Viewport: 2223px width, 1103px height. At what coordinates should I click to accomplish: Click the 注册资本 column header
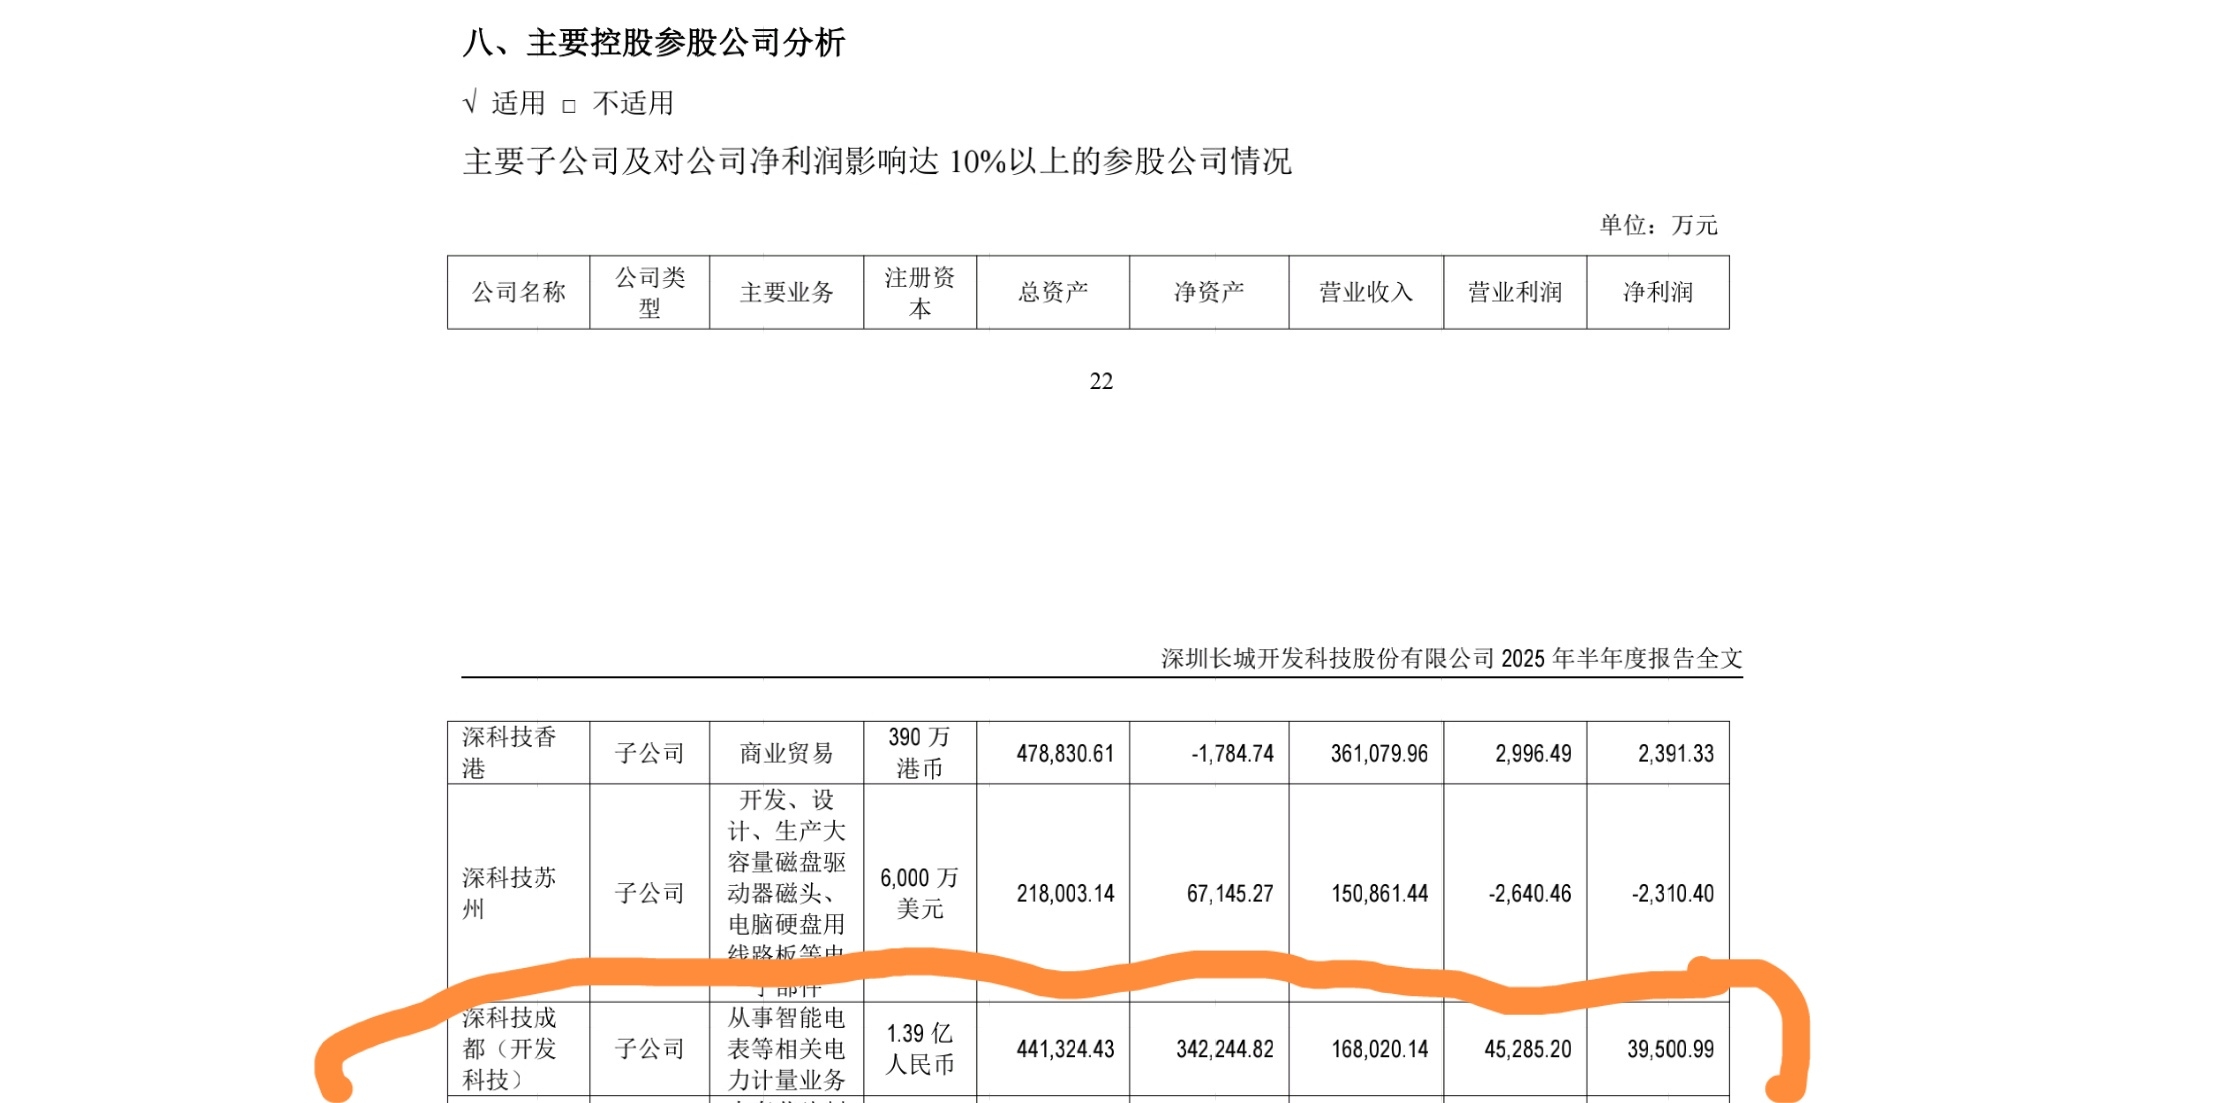[x=920, y=292]
